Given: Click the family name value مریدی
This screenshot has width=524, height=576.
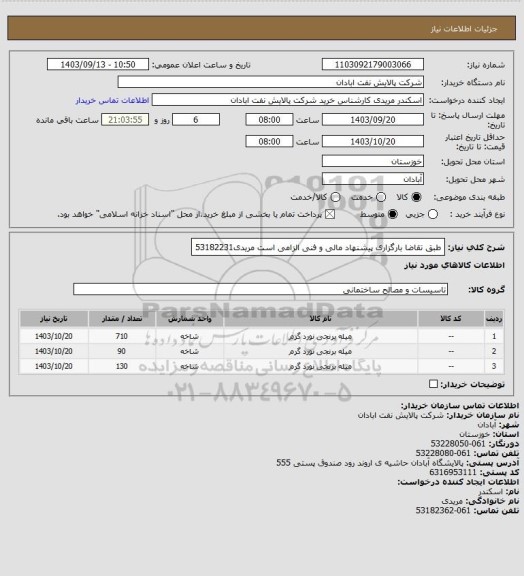Looking at the screenshot, I should pyautogui.click(x=452, y=501).
